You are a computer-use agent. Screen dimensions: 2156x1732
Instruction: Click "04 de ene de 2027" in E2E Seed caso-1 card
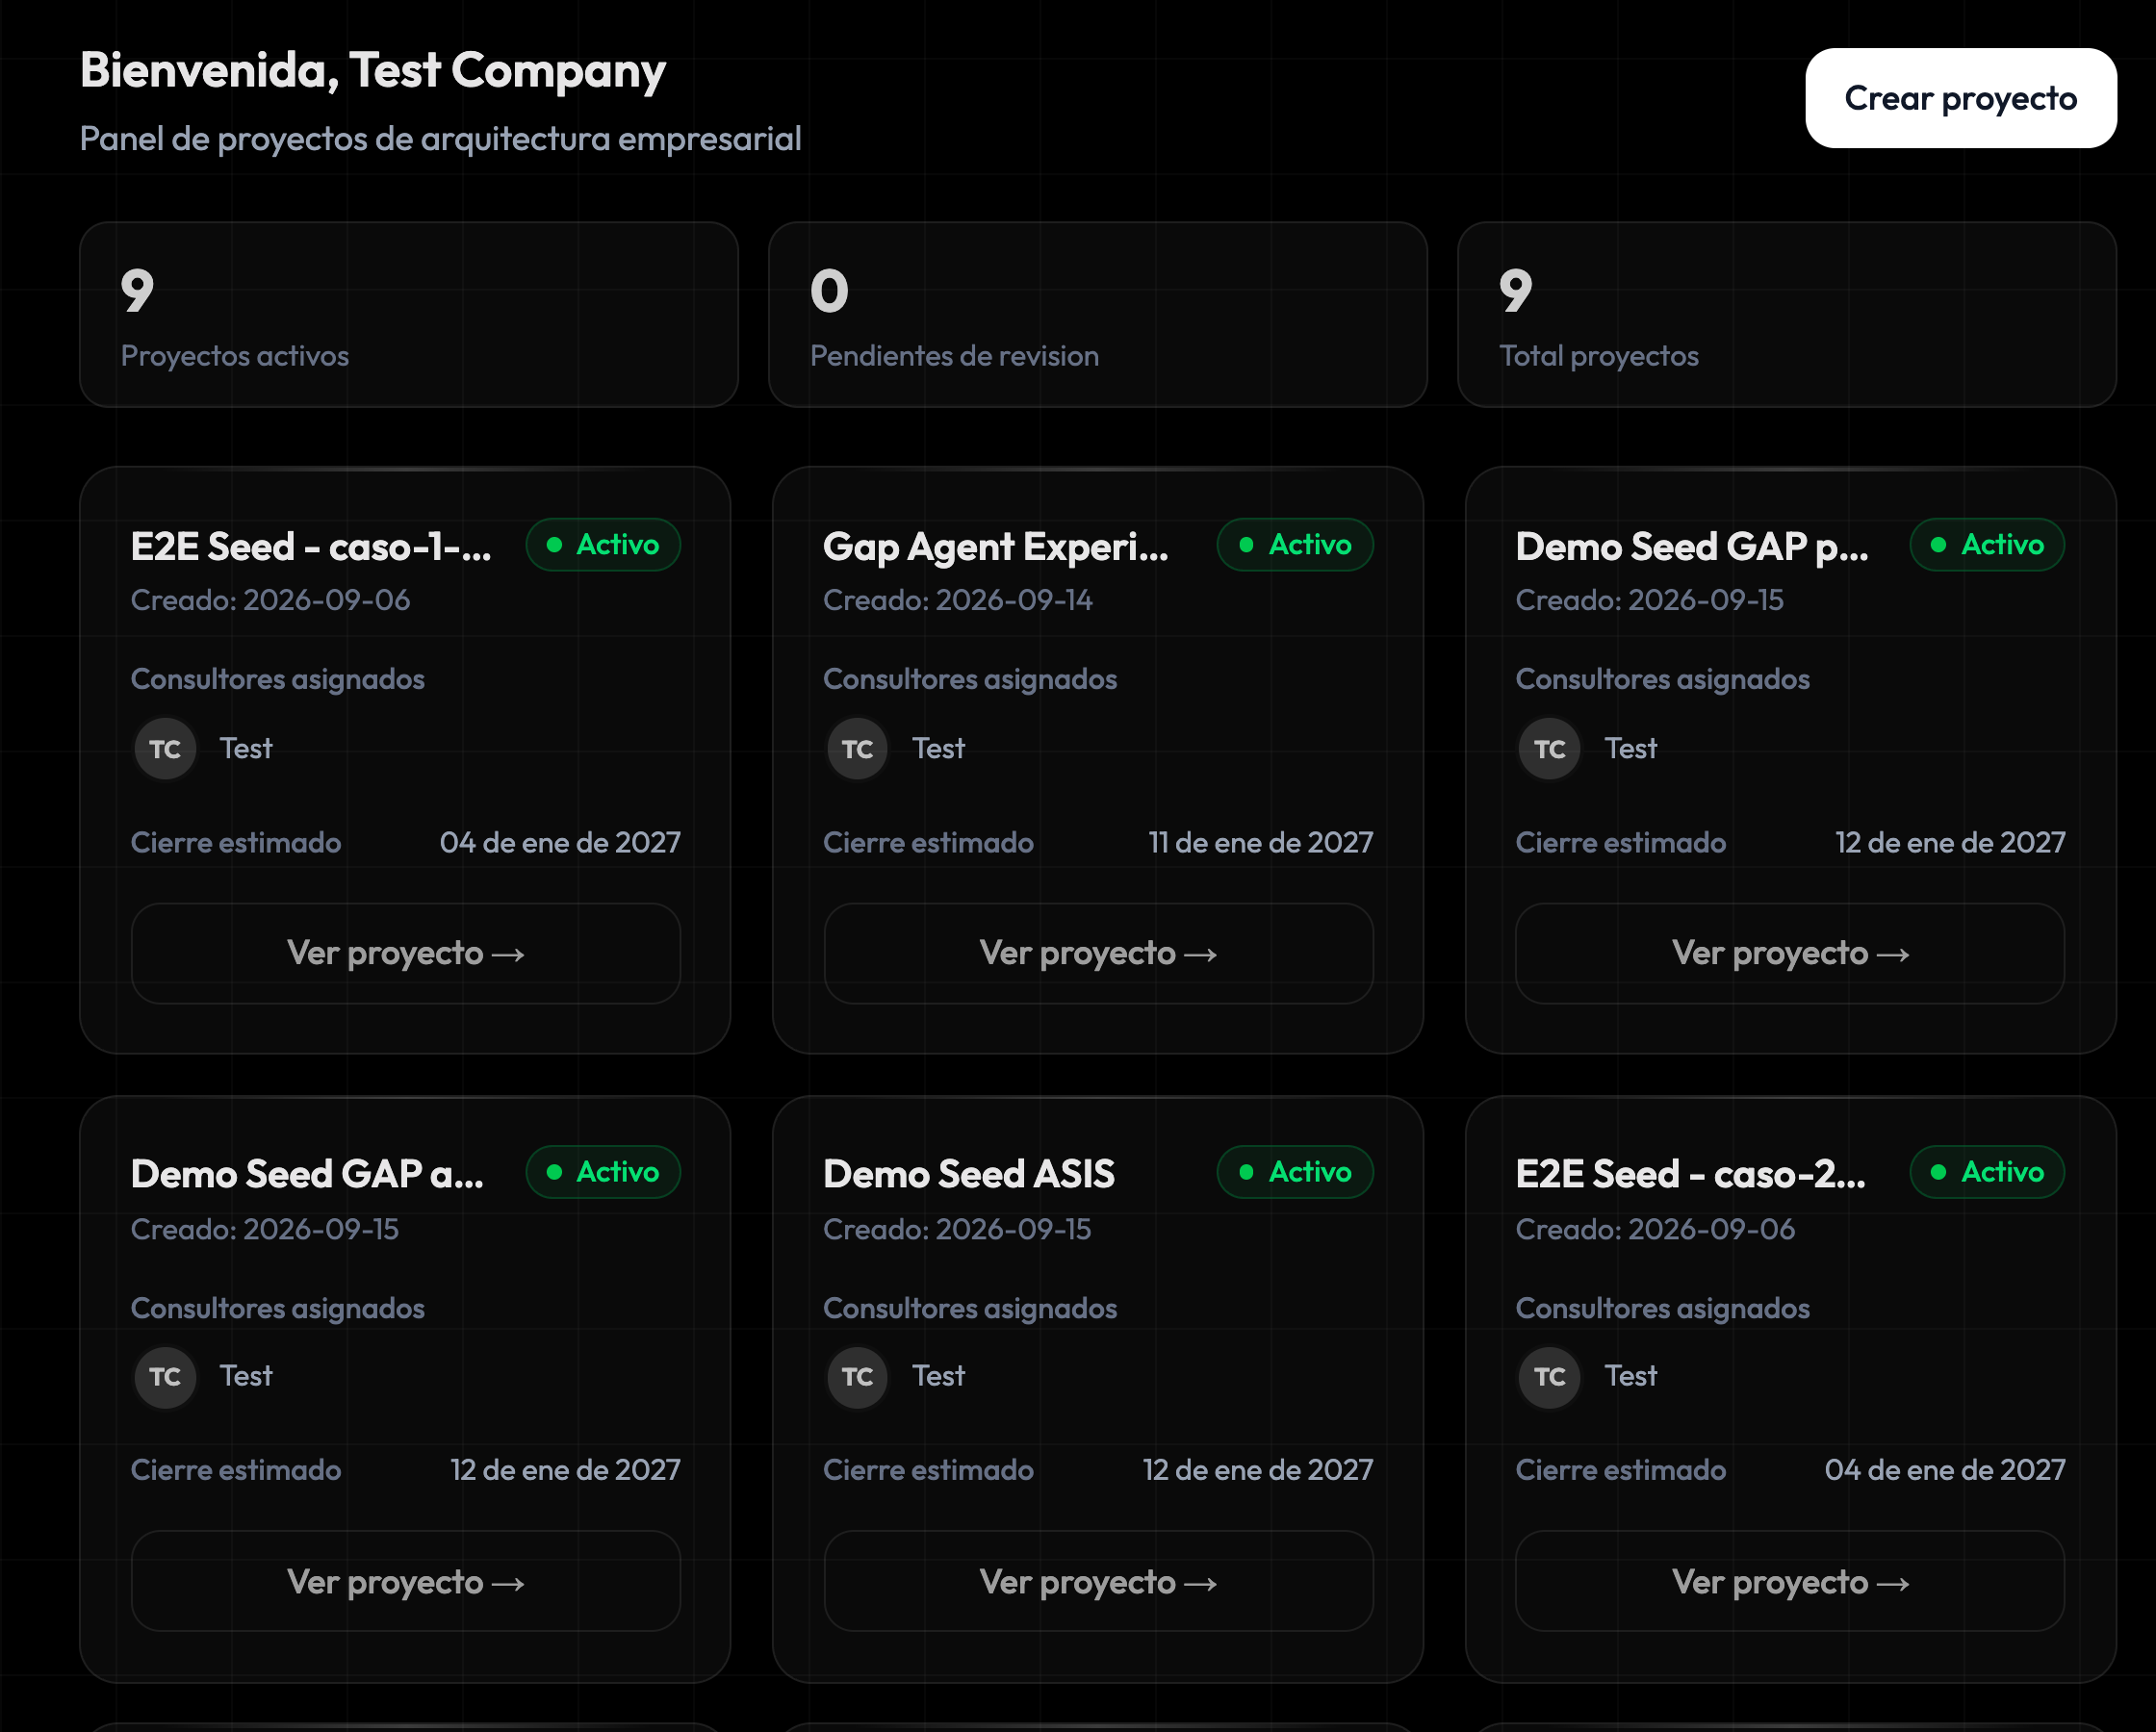point(560,843)
